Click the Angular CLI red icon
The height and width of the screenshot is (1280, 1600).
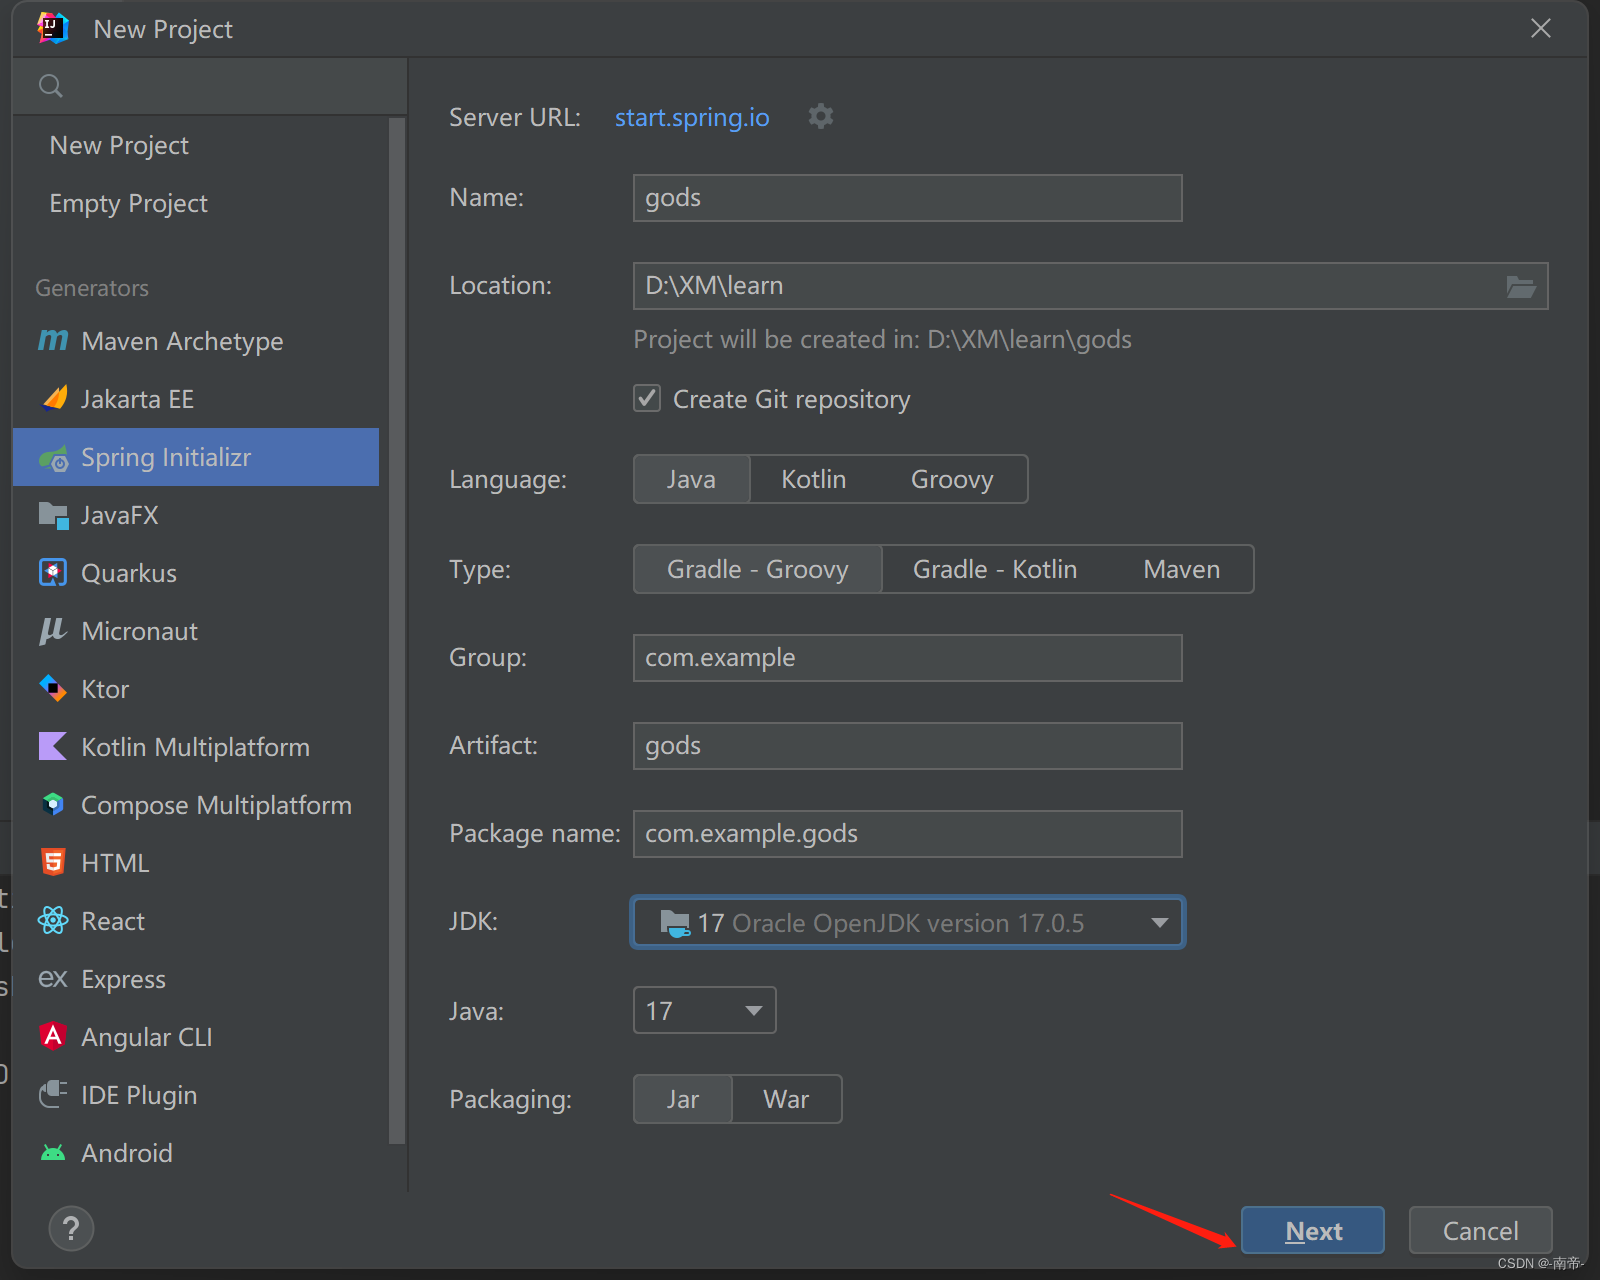click(x=53, y=1036)
